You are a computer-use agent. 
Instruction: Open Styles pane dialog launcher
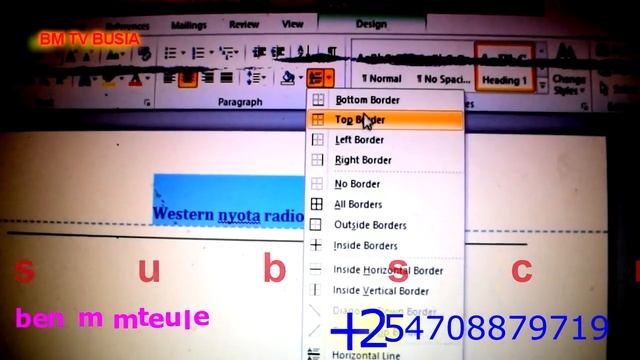(x=584, y=106)
